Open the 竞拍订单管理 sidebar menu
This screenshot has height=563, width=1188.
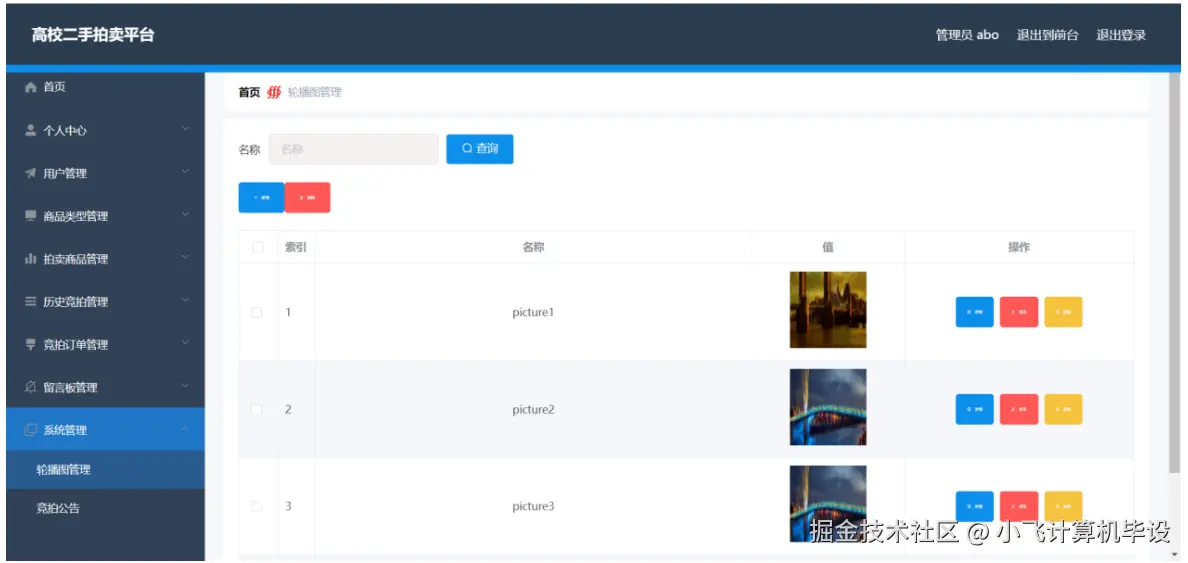[105, 345]
